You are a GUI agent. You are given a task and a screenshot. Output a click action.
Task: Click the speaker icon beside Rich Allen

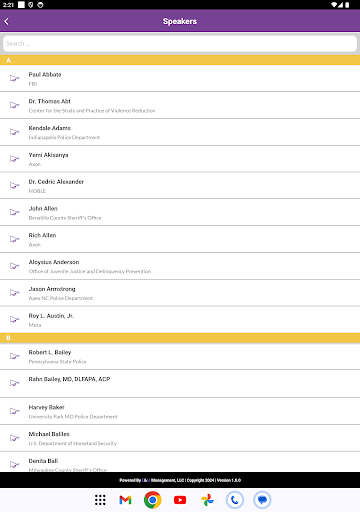pyautogui.click(x=14, y=239)
